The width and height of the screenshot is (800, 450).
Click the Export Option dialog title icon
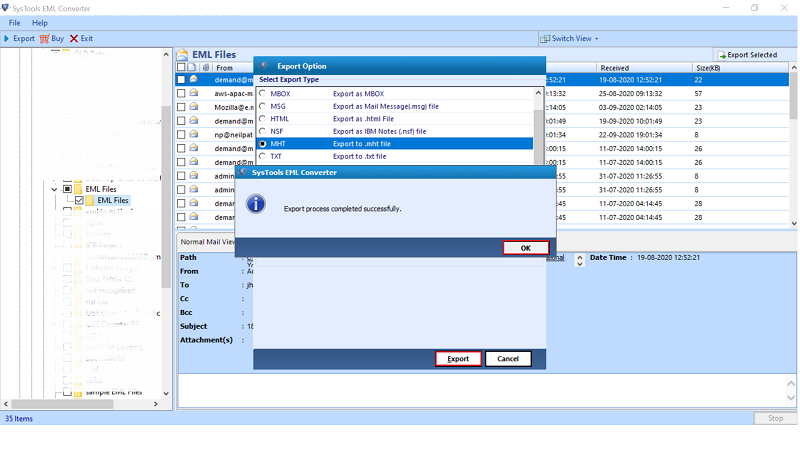pyautogui.click(x=263, y=66)
